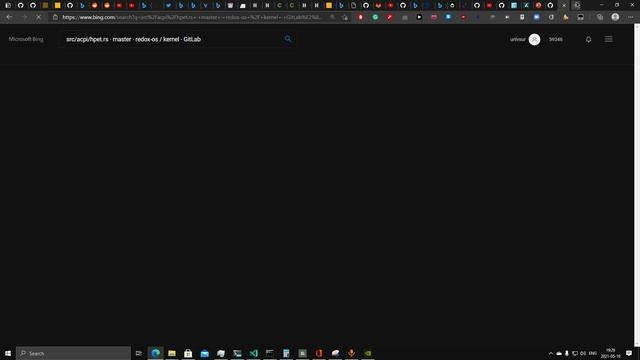
Task: Open the black play-button extension
Action: 419,17
